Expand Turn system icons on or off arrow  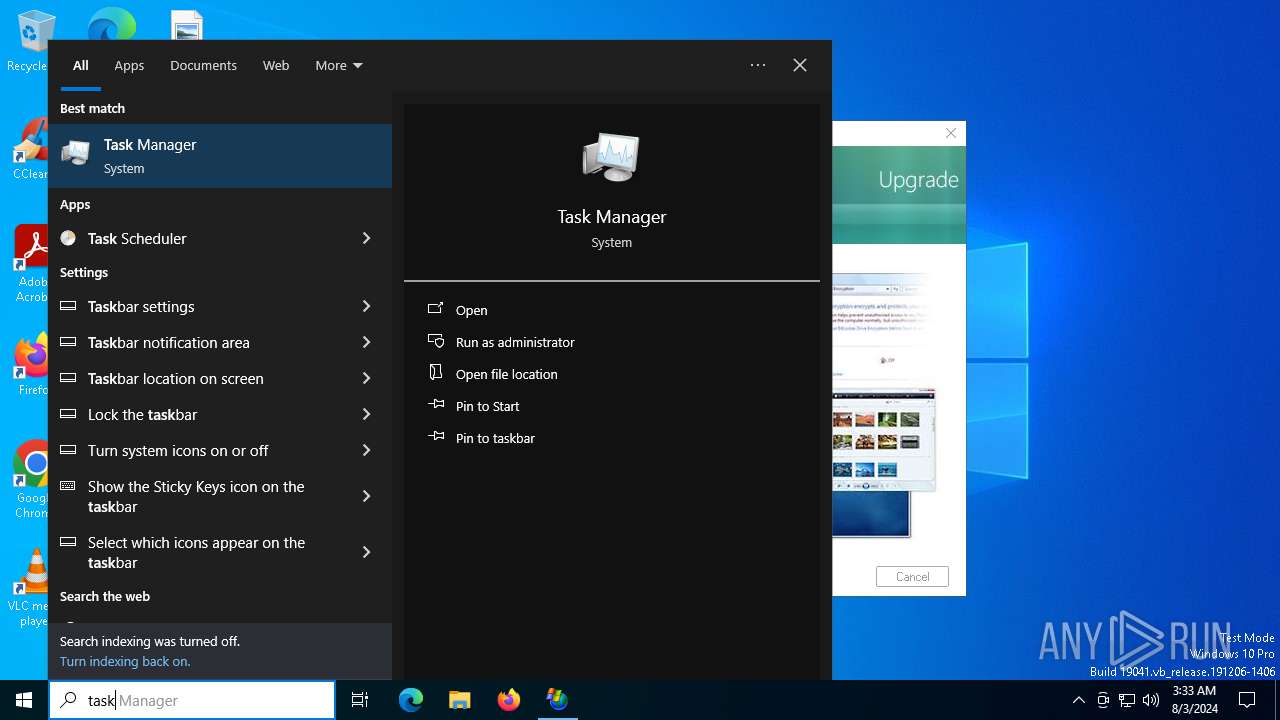(x=366, y=450)
